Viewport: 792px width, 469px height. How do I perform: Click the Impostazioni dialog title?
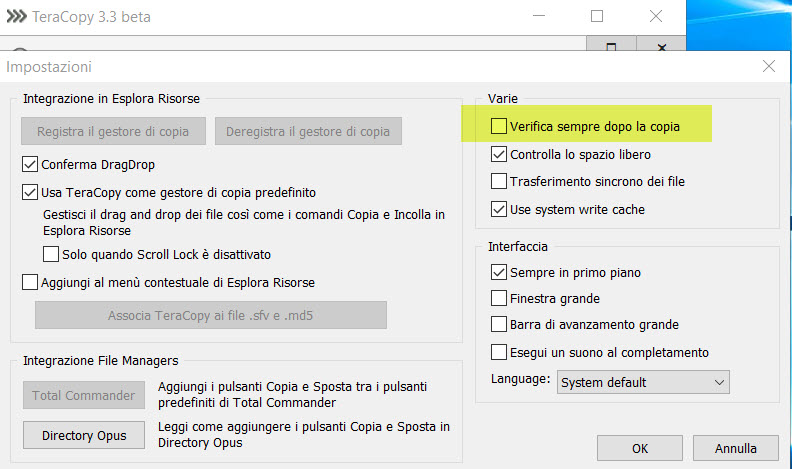[x=49, y=67]
